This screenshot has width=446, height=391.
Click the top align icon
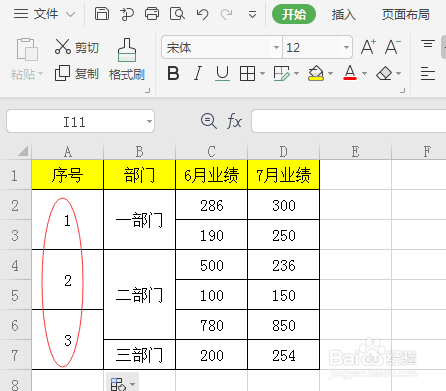[428, 44]
